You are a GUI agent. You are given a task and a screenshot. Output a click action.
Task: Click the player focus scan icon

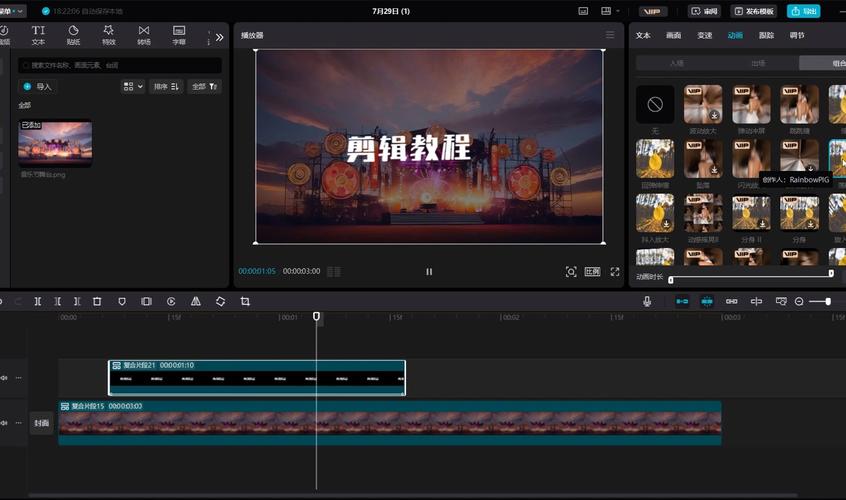571,272
